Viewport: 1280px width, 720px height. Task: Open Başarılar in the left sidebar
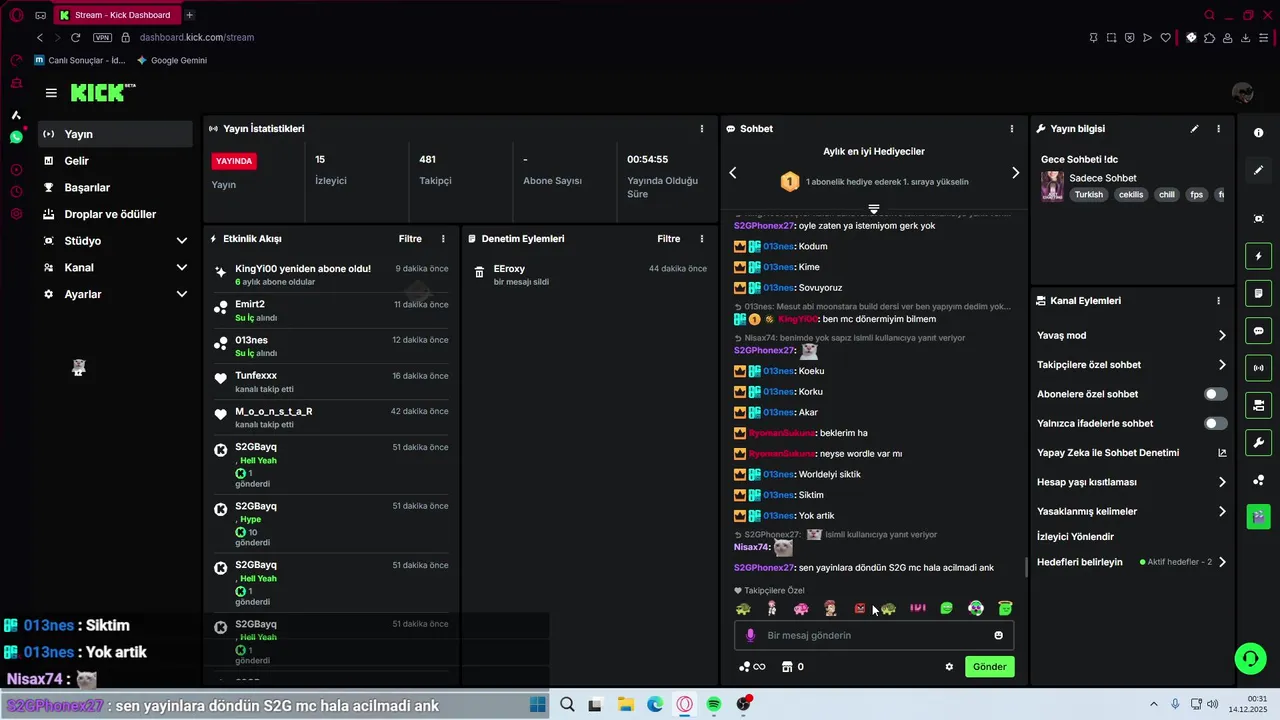[x=115, y=188]
